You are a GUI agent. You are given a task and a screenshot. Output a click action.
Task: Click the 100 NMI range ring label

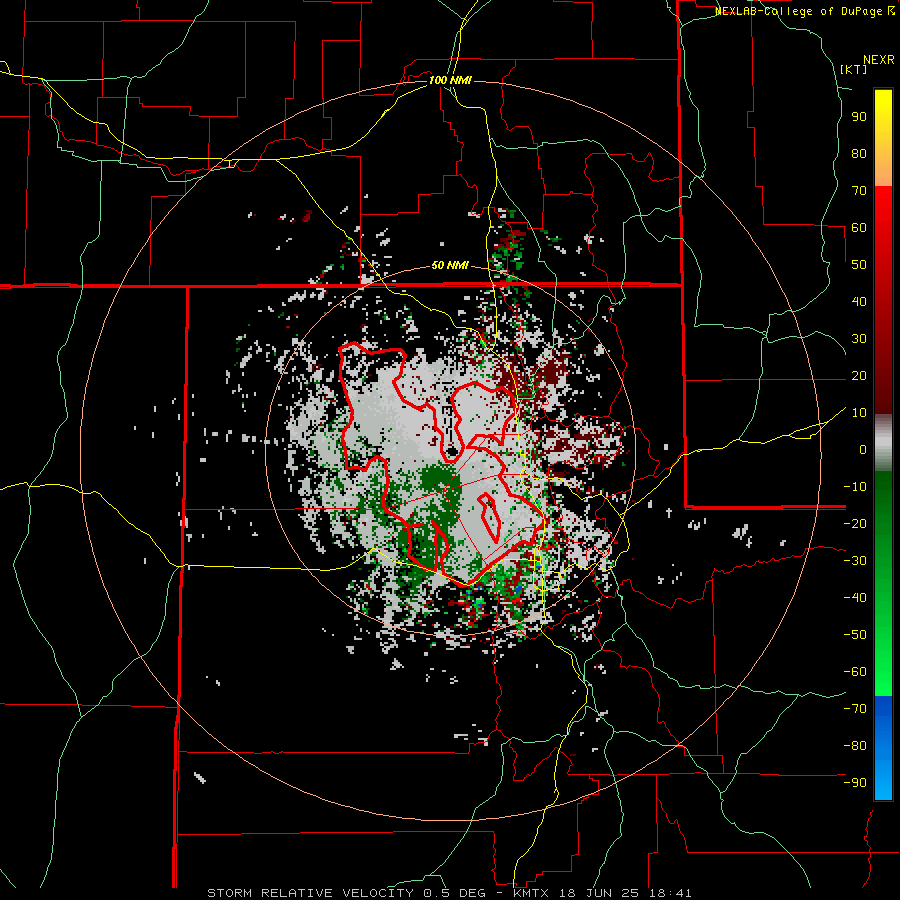(450, 80)
